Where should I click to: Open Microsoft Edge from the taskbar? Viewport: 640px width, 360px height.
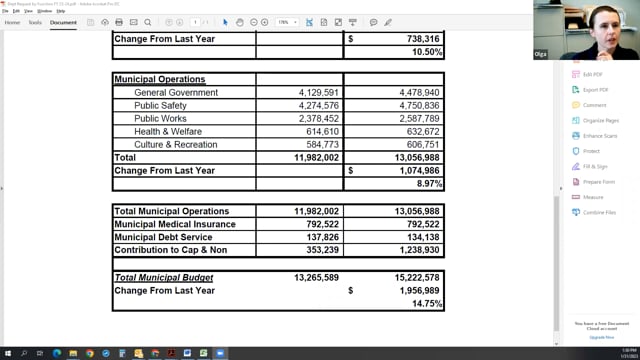pyautogui.click(x=57, y=353)
